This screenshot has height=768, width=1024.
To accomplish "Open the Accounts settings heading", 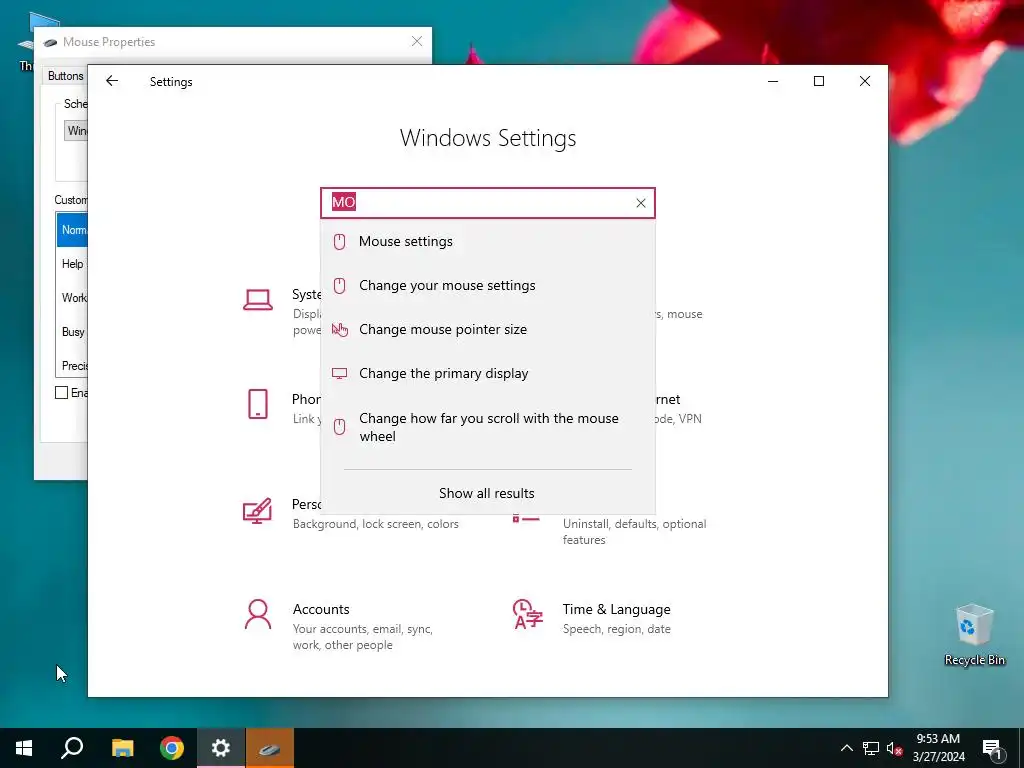I will click(321, 609).
